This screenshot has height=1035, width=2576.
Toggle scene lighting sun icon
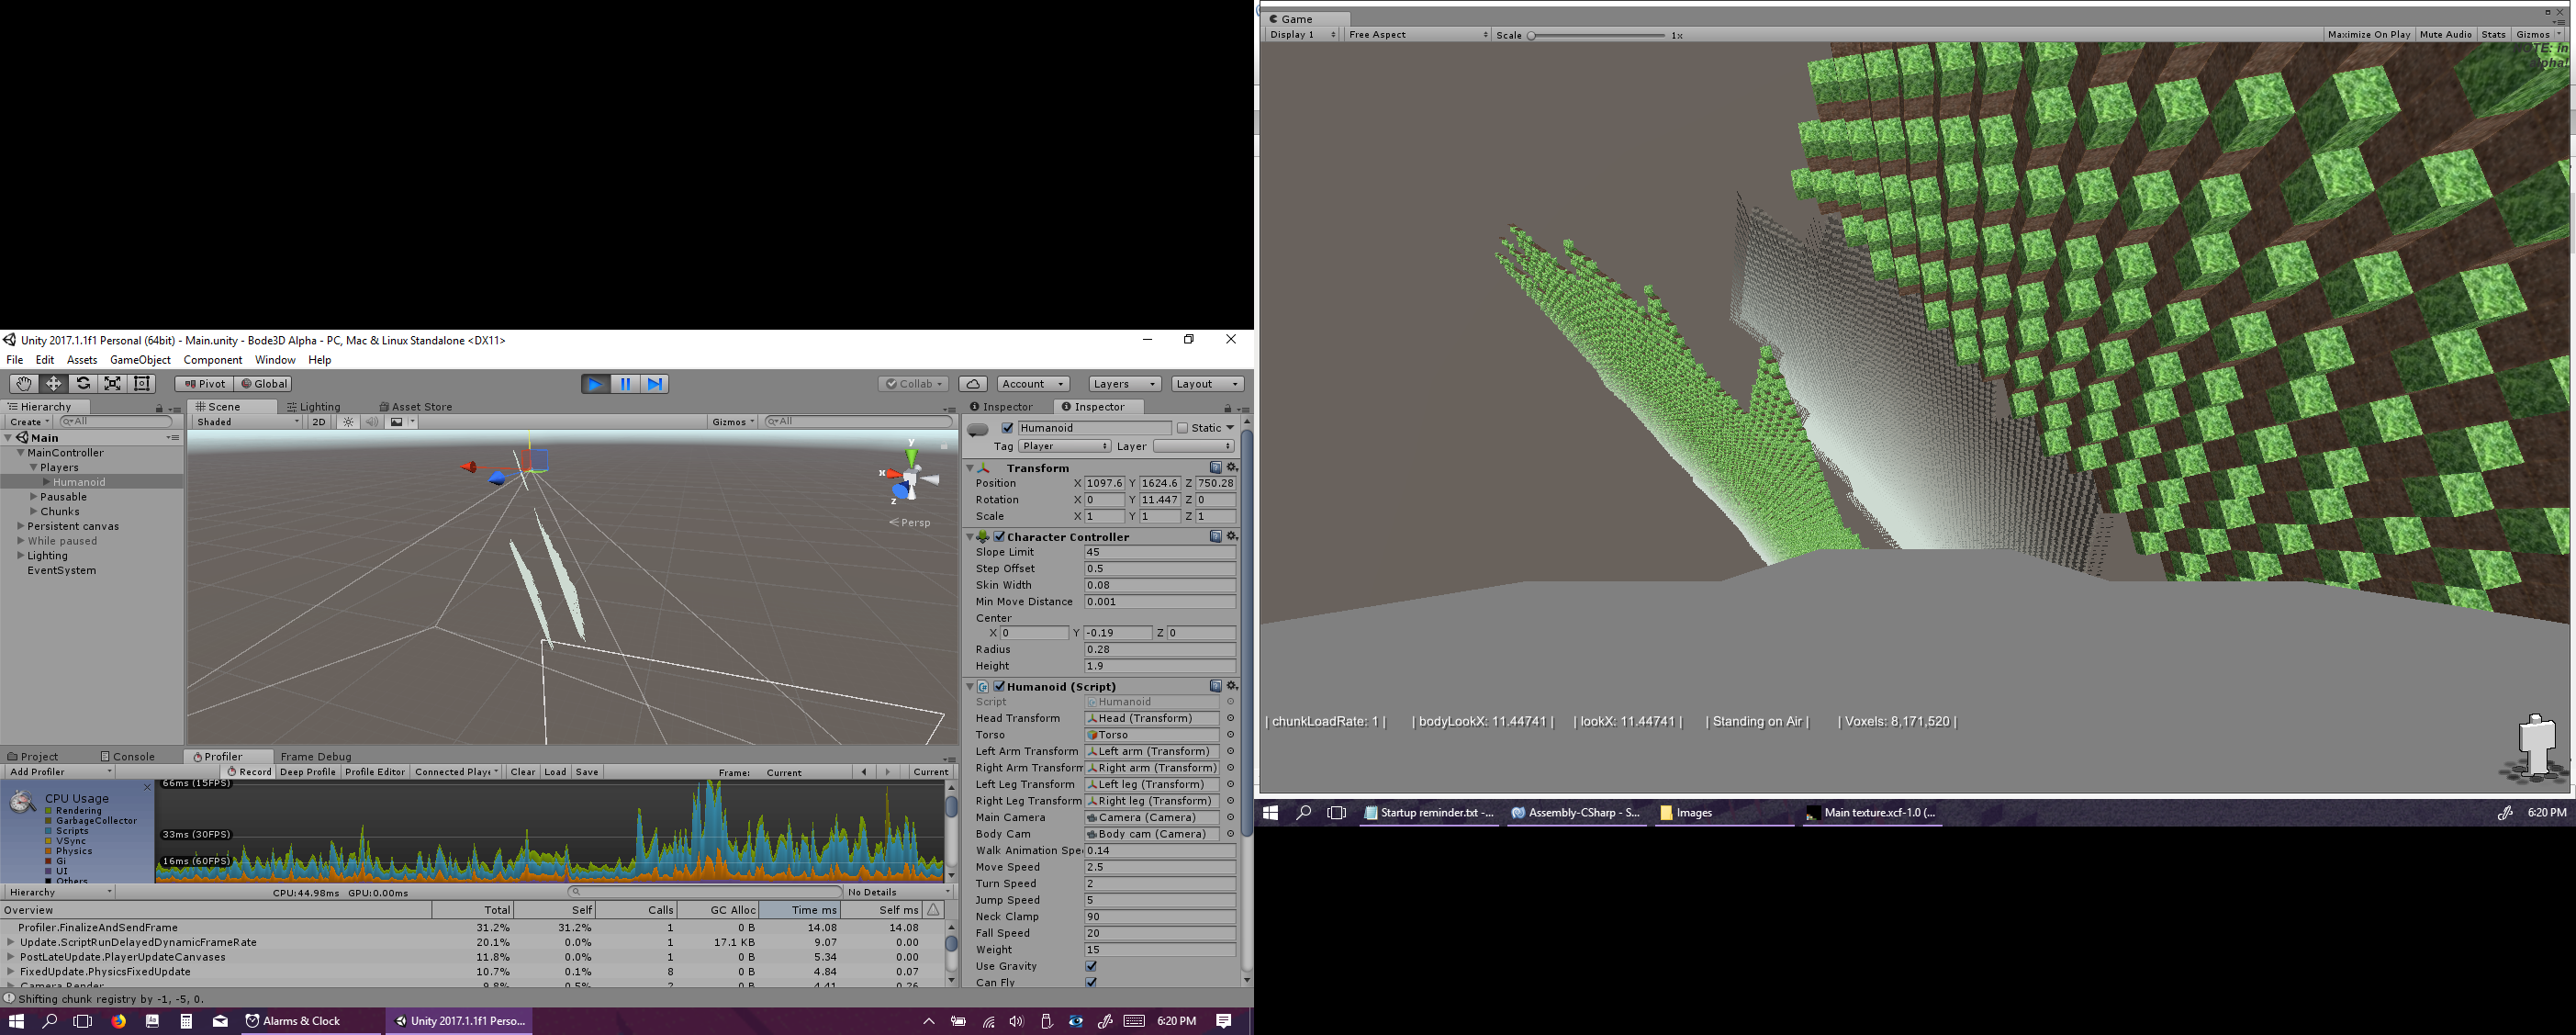tap(348, 422)
